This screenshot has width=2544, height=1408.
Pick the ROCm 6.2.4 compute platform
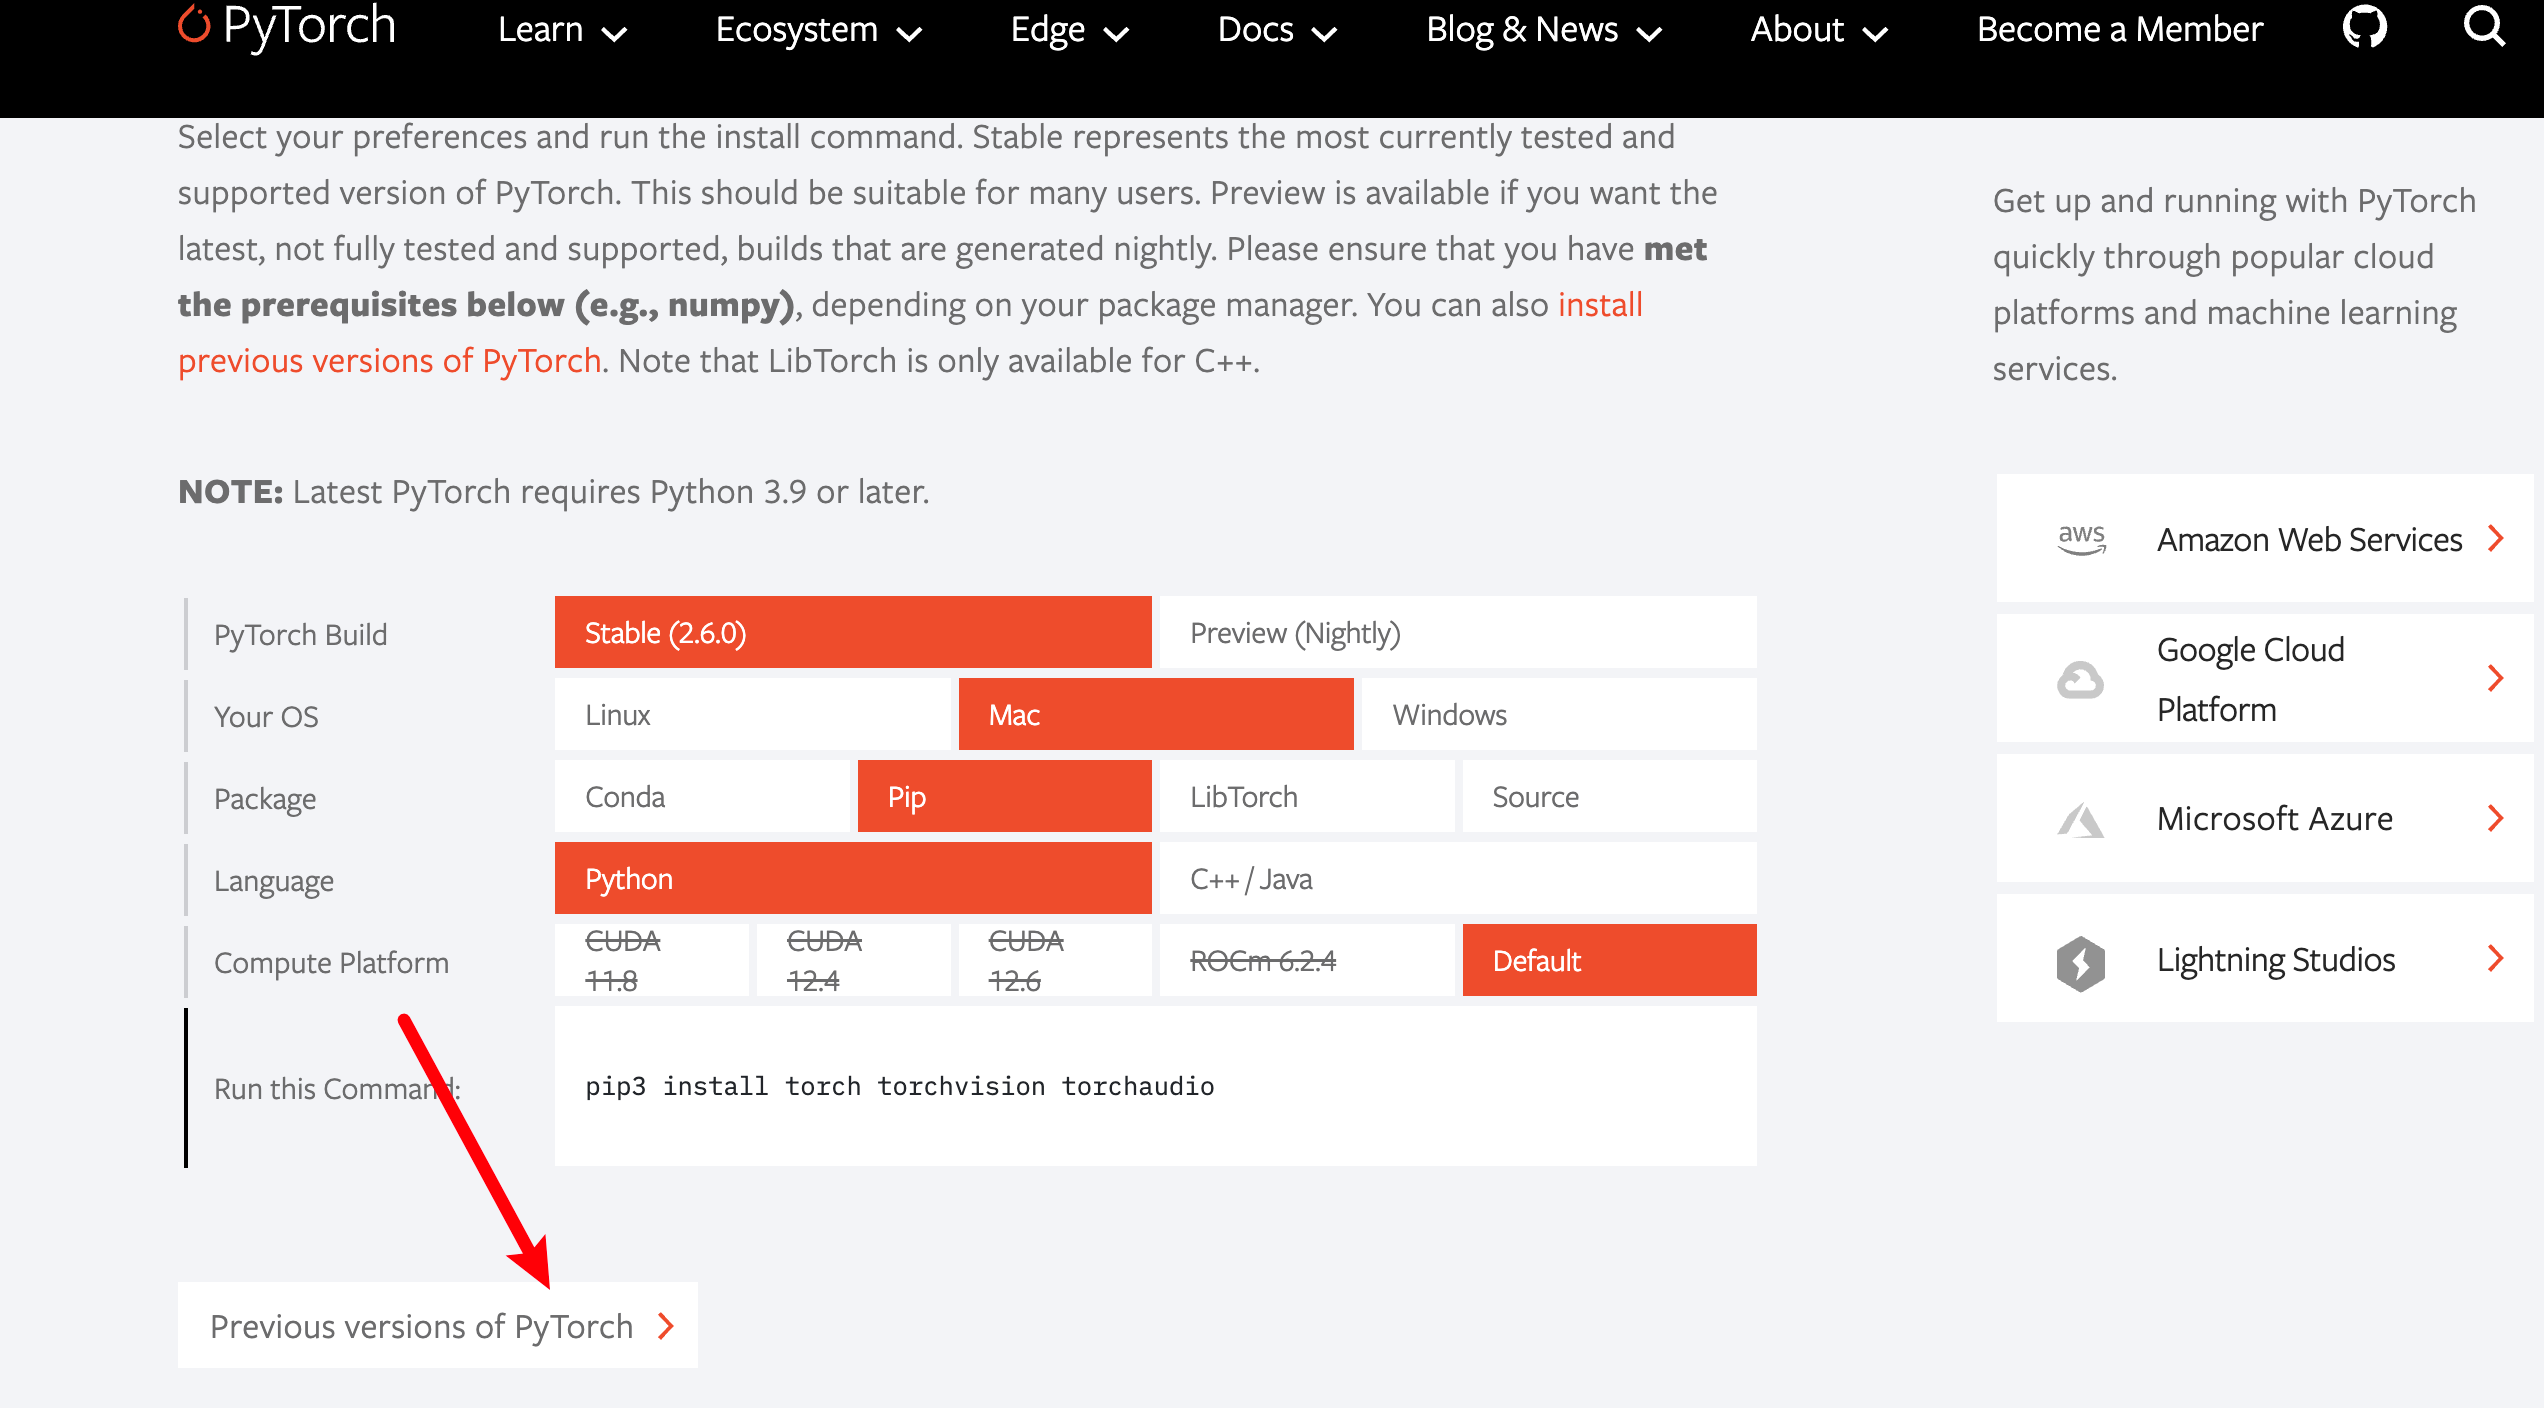1307,960
